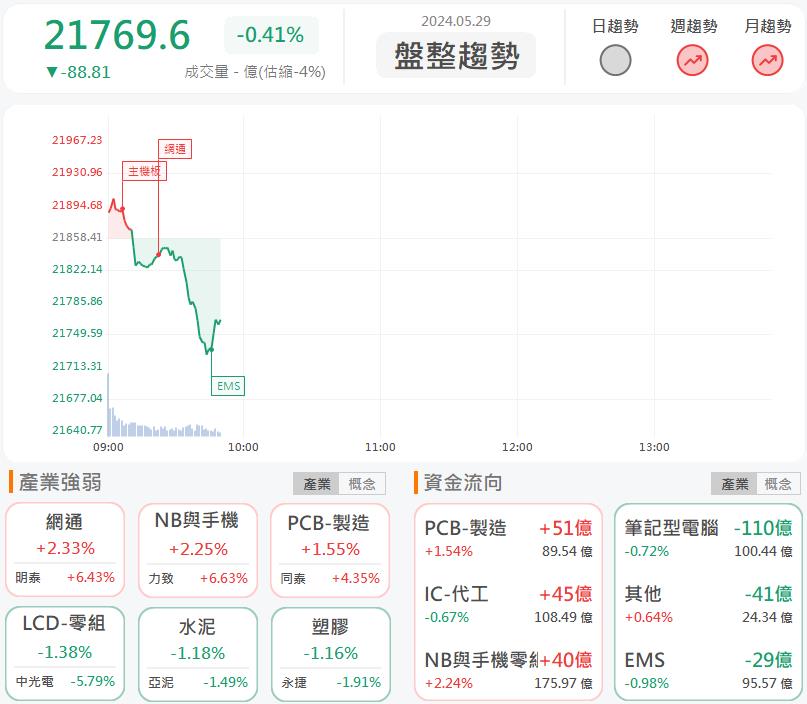Click NB與手機零組 +40億 fund inflow row
This screenshot has width=807, height=704.
tap(508, 670)
